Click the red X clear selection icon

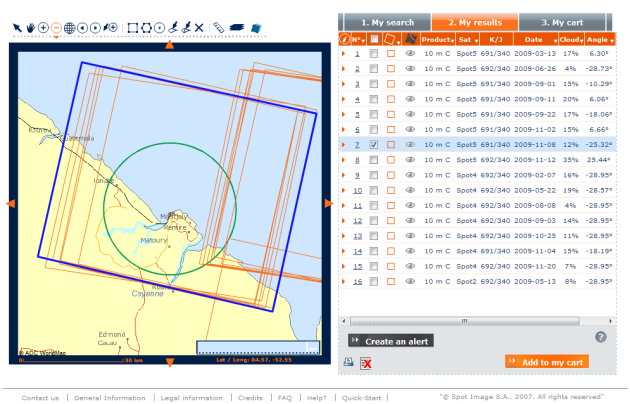tap(366, 363)
